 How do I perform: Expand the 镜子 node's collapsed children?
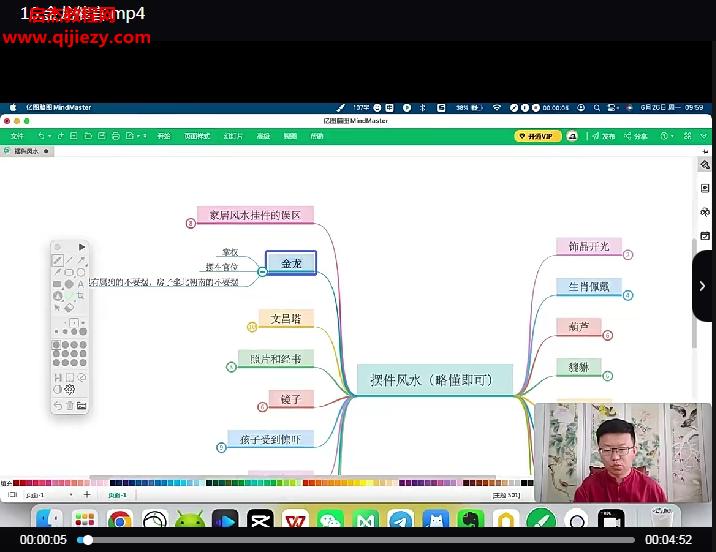262,407
